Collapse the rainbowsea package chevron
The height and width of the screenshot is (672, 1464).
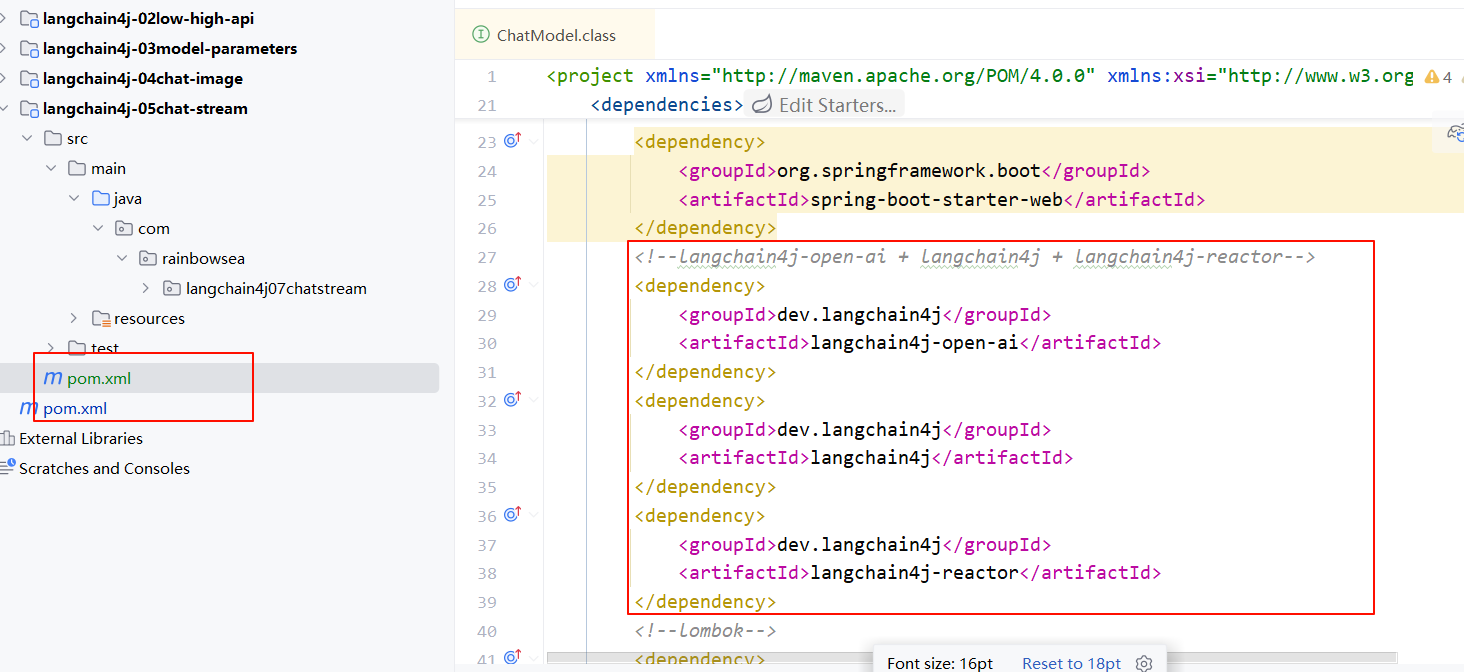point(123,259)
